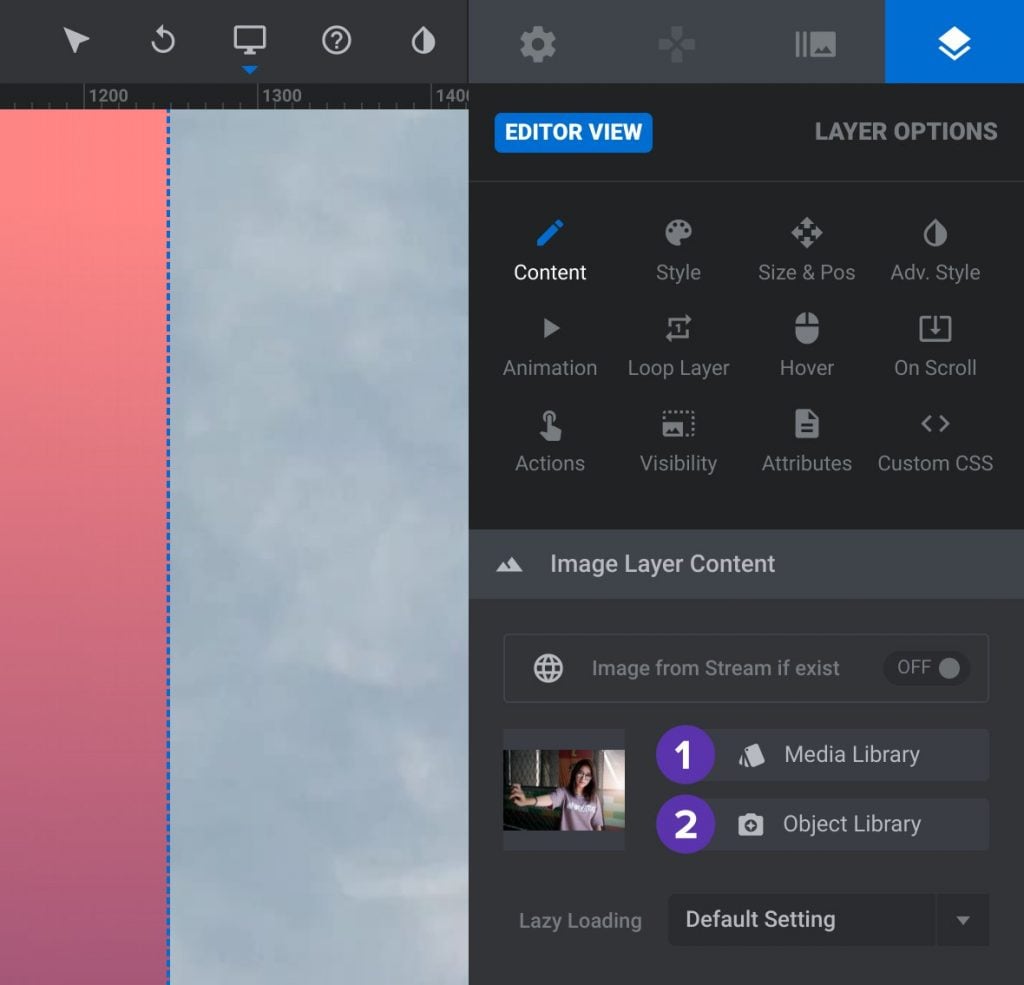
Task: Open the On Scroll options
Action: click(x=934, y=345)
